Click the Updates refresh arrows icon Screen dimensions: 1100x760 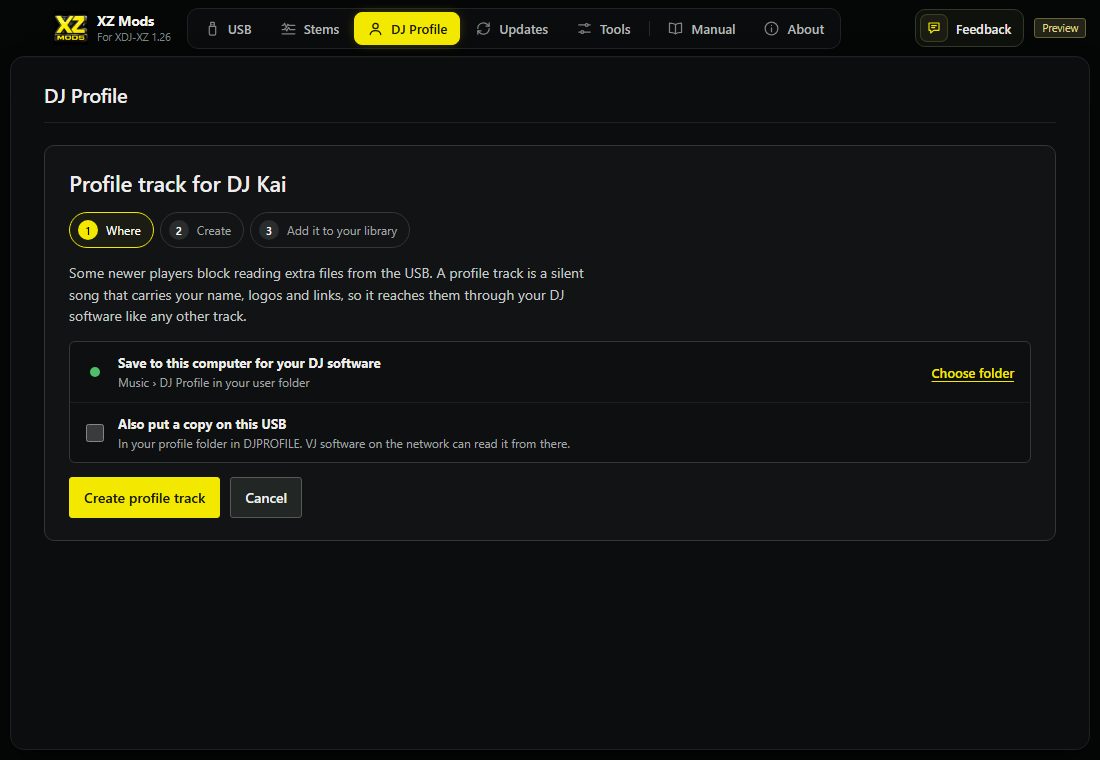tap(483, 29)
